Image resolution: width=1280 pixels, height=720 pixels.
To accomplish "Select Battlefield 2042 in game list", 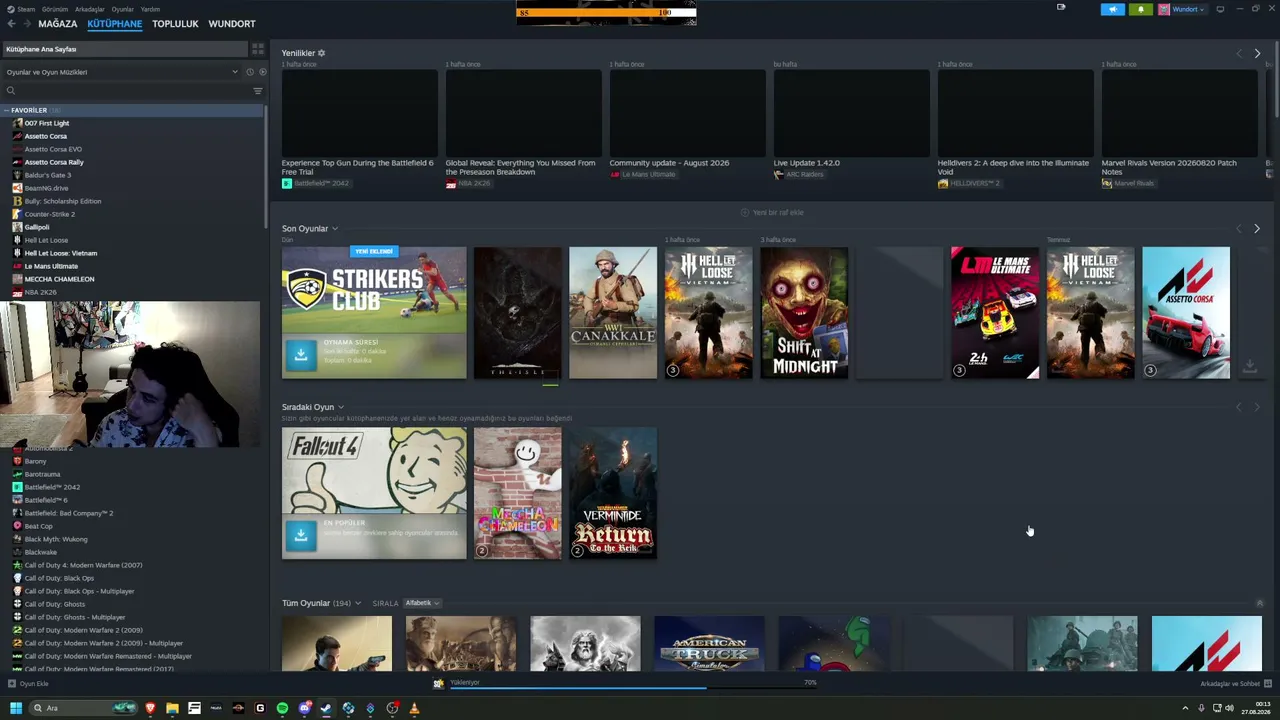I will coord(52,487).
